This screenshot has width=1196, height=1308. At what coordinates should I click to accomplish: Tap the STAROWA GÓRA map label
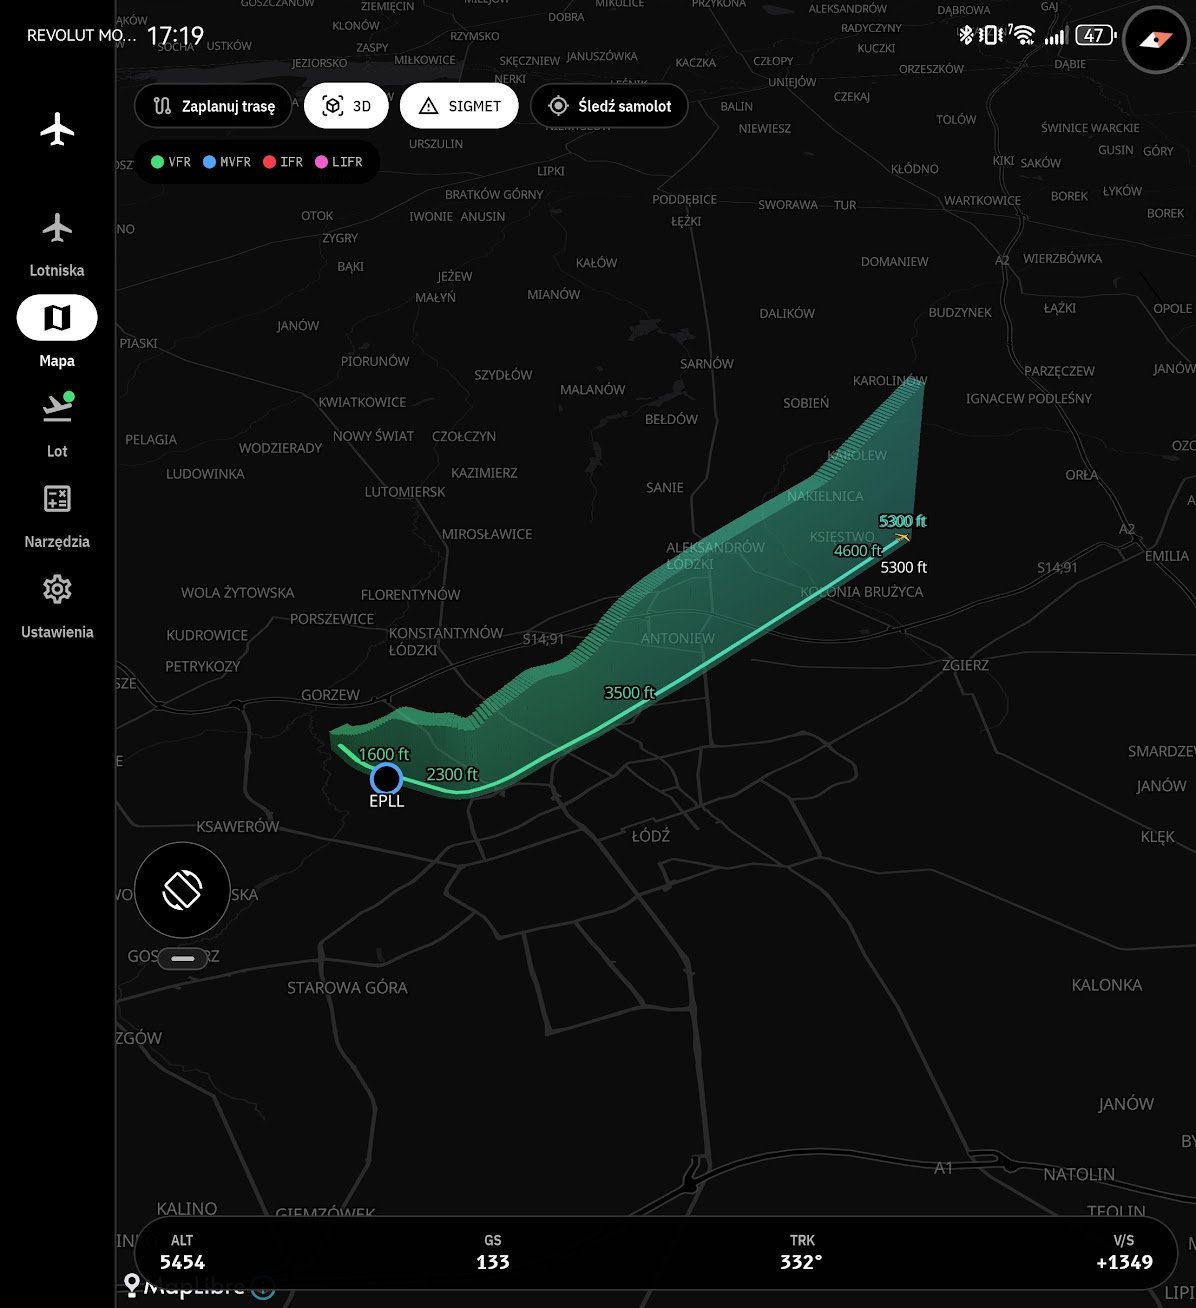click(x=347, y=987)
